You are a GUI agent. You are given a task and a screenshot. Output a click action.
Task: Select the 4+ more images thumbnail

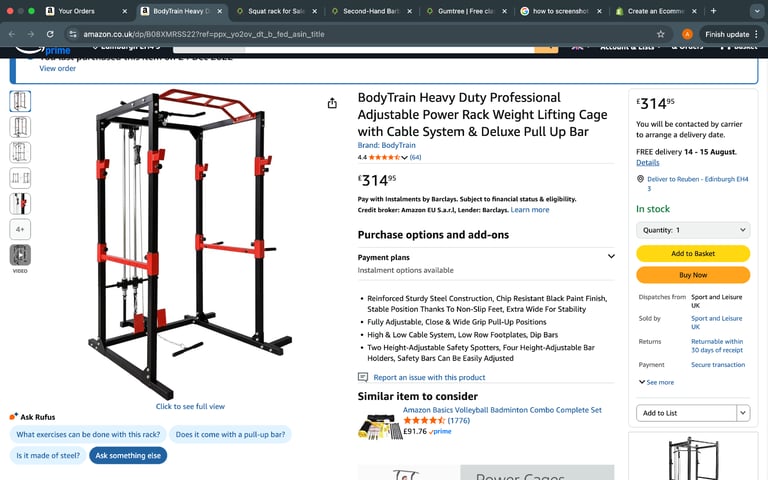pyautogui.click(x=20, y=229)
